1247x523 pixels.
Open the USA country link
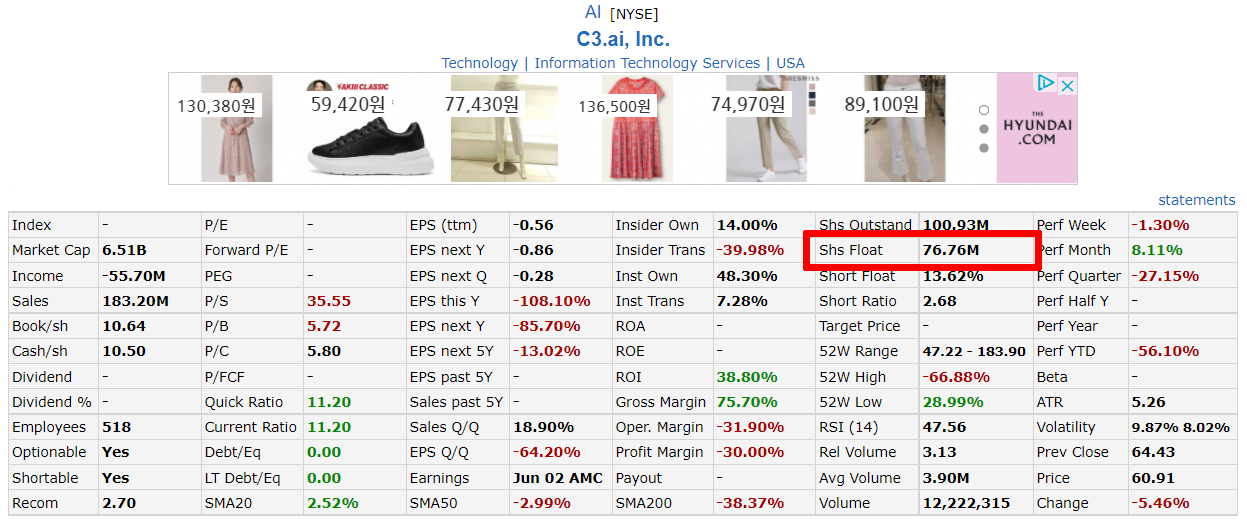tap(790, 63)
